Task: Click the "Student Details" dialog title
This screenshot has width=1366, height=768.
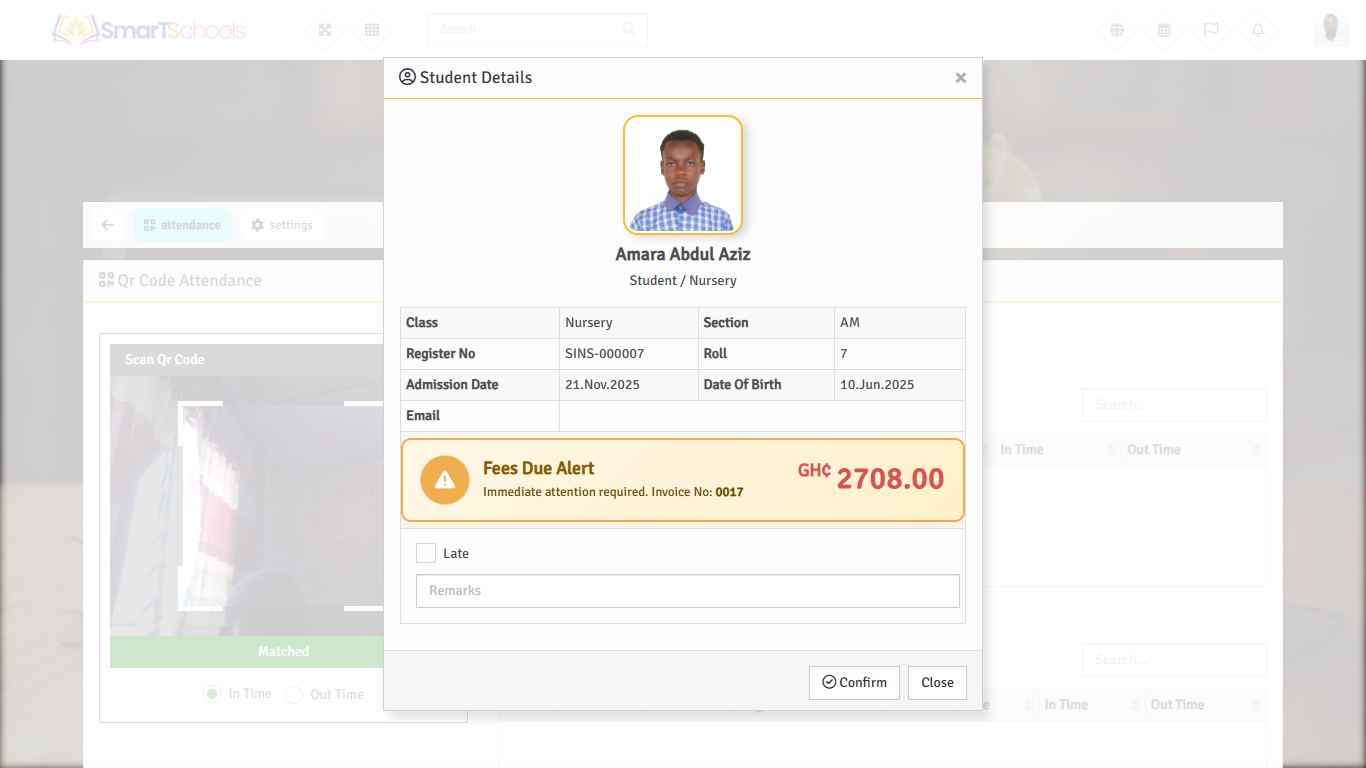Action: [x=476, y=78]
